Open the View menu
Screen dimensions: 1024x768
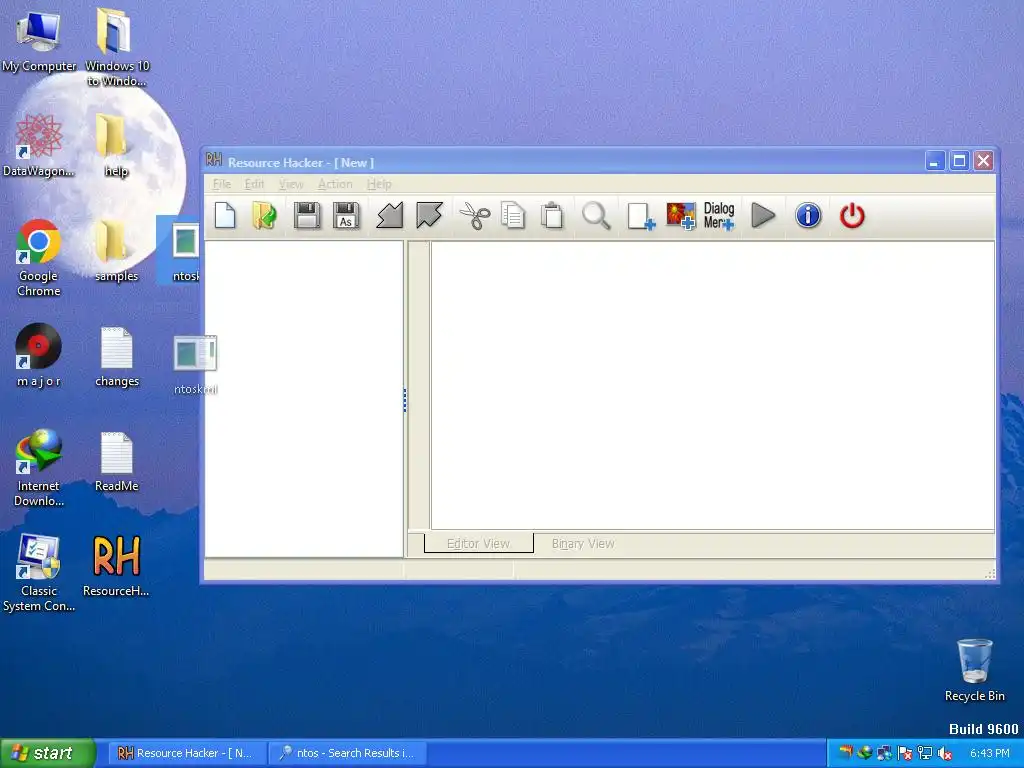[291, 184]
